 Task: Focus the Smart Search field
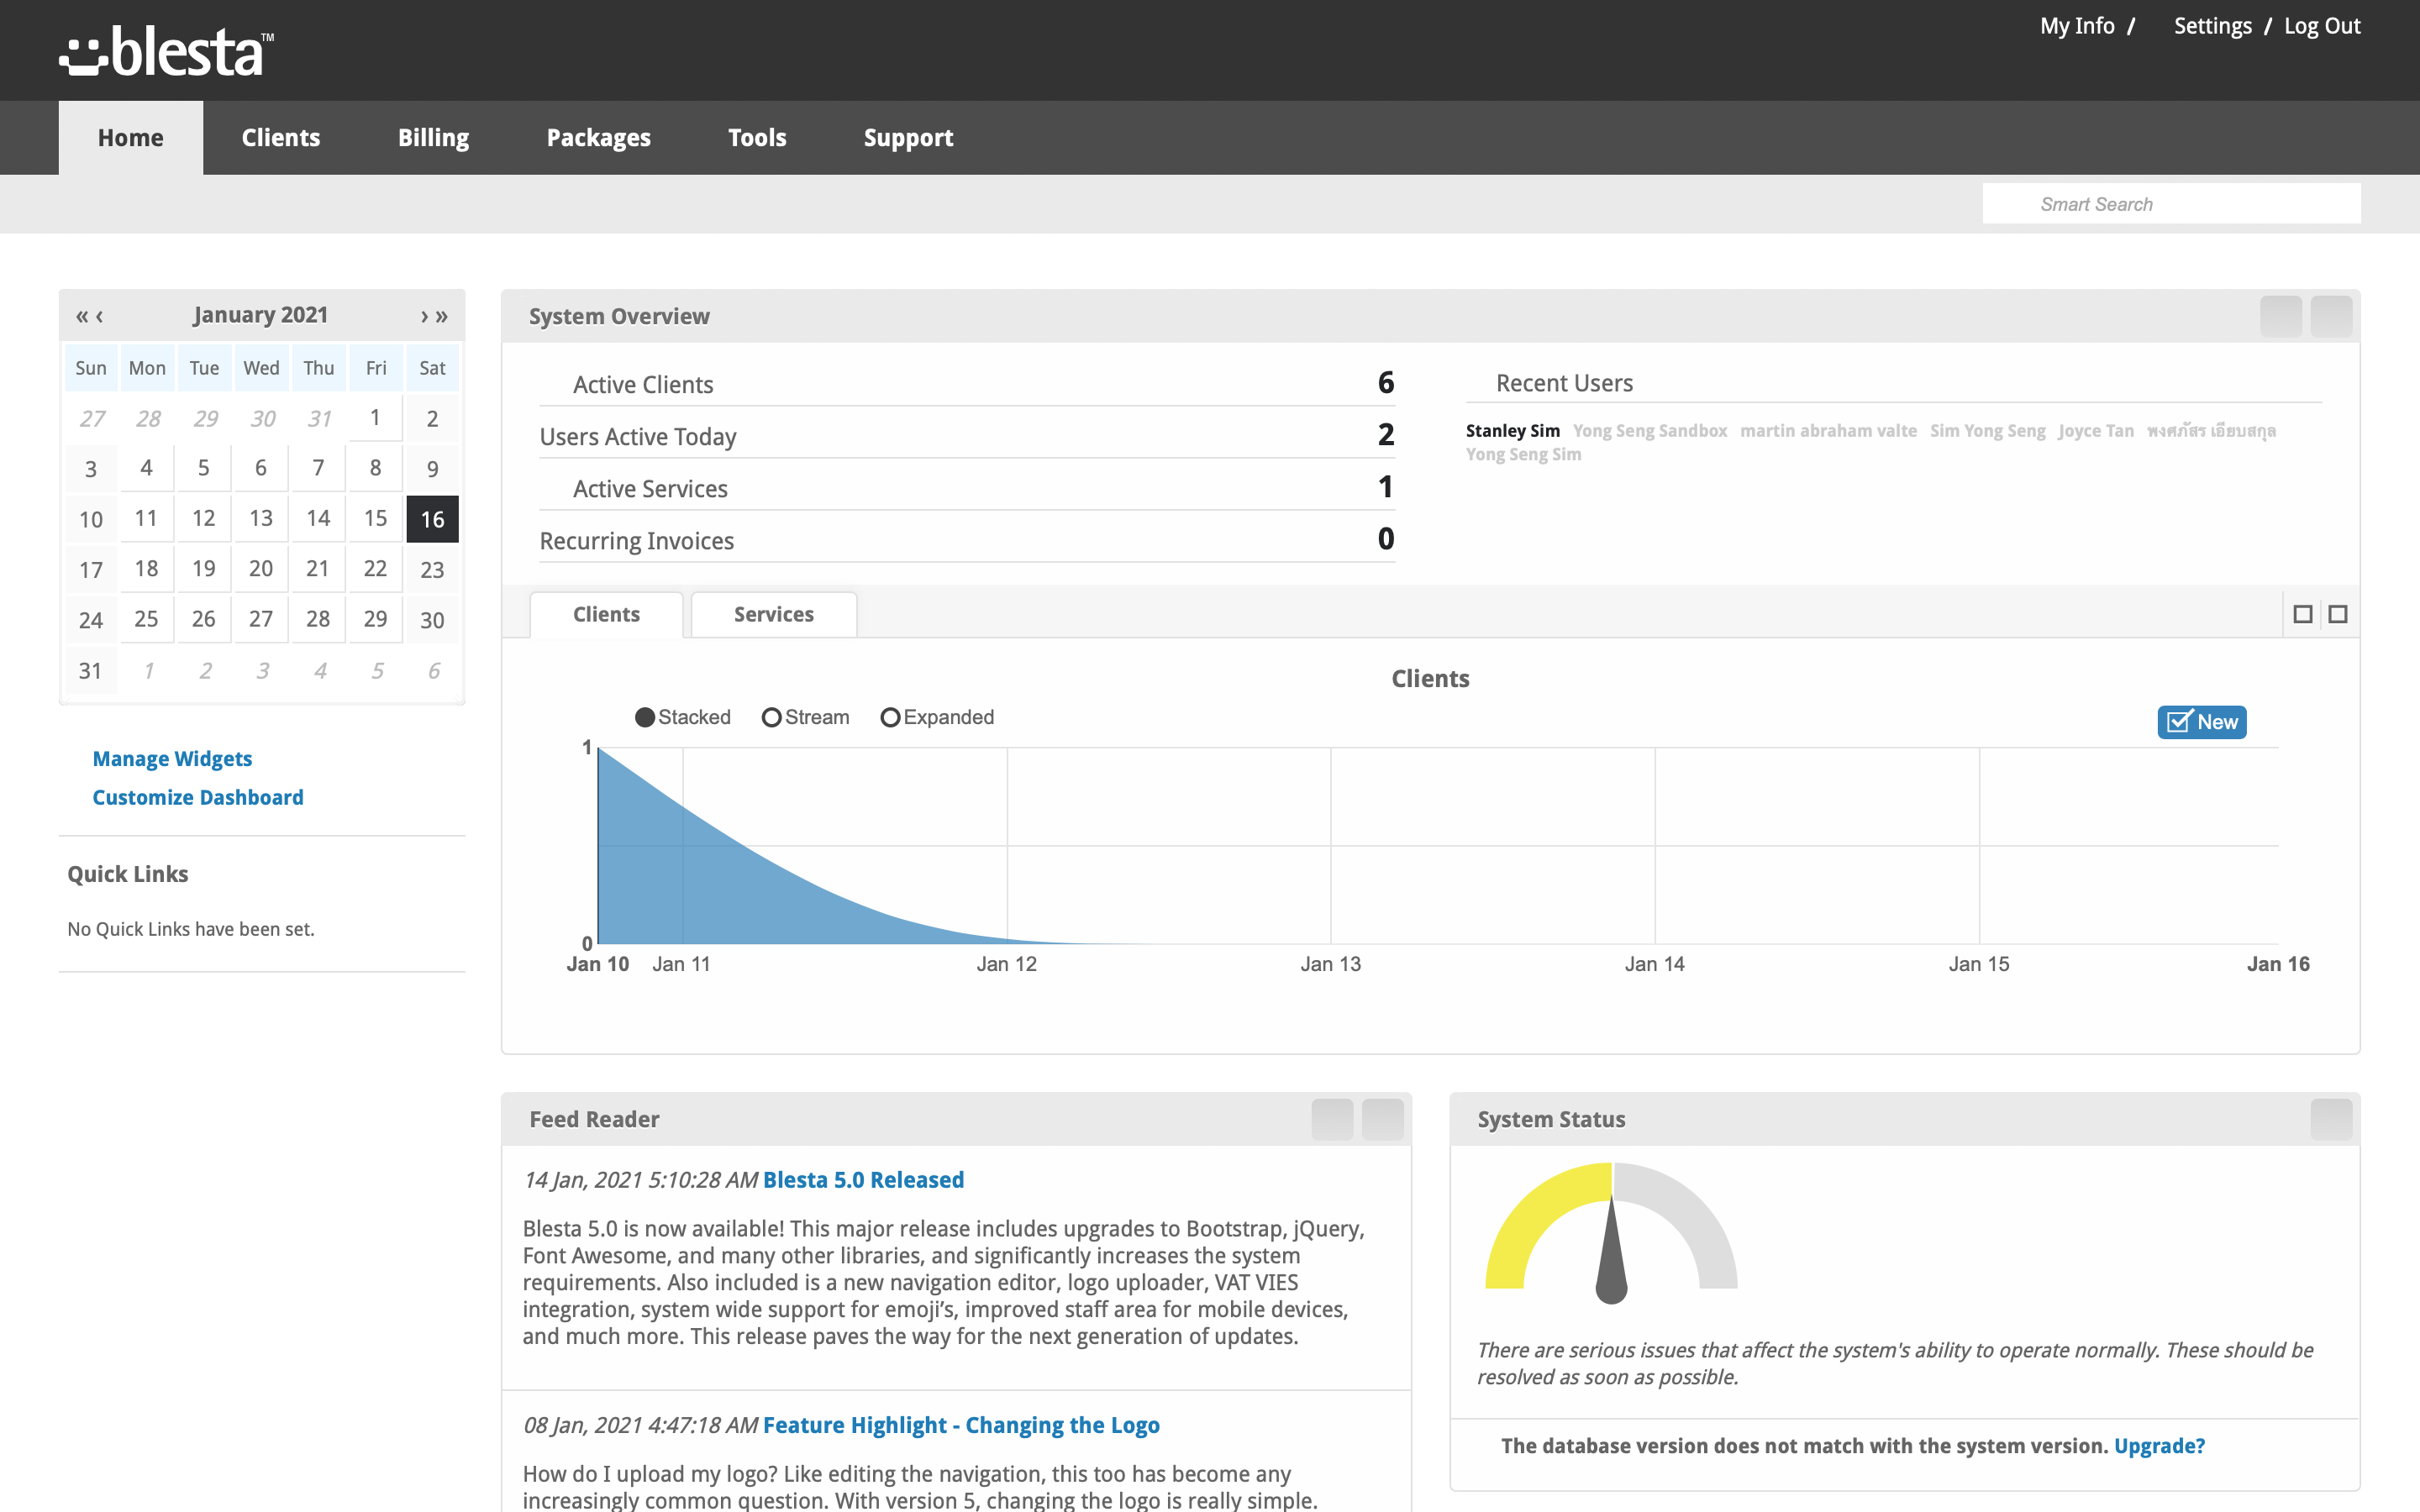click(2171, 204)
